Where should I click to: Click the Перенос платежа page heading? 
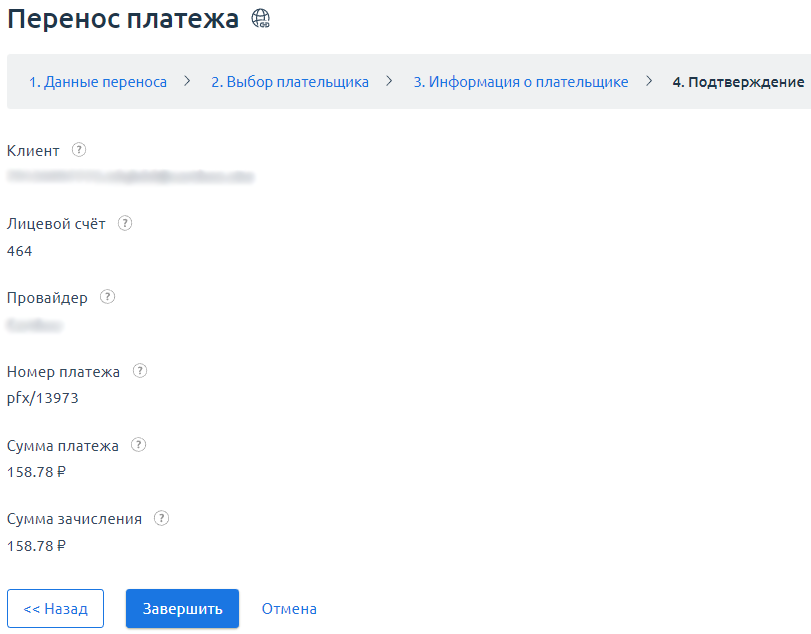(x=123, y=19)
